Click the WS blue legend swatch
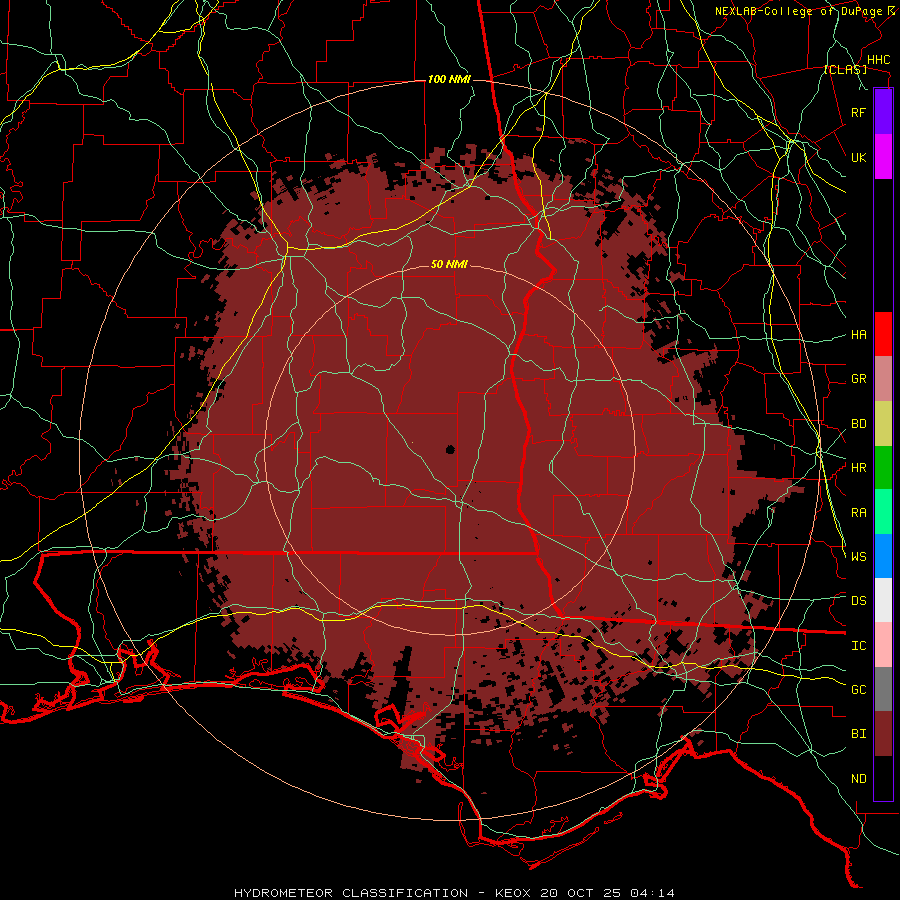Viewport: 900px width, 900px height. pyautogui.click(x=883, y=556)
